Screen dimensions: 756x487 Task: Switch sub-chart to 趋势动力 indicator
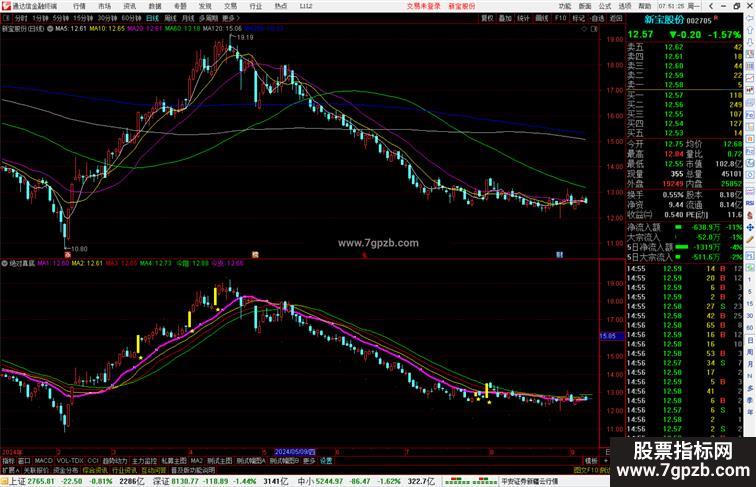[x=115, y=460]
